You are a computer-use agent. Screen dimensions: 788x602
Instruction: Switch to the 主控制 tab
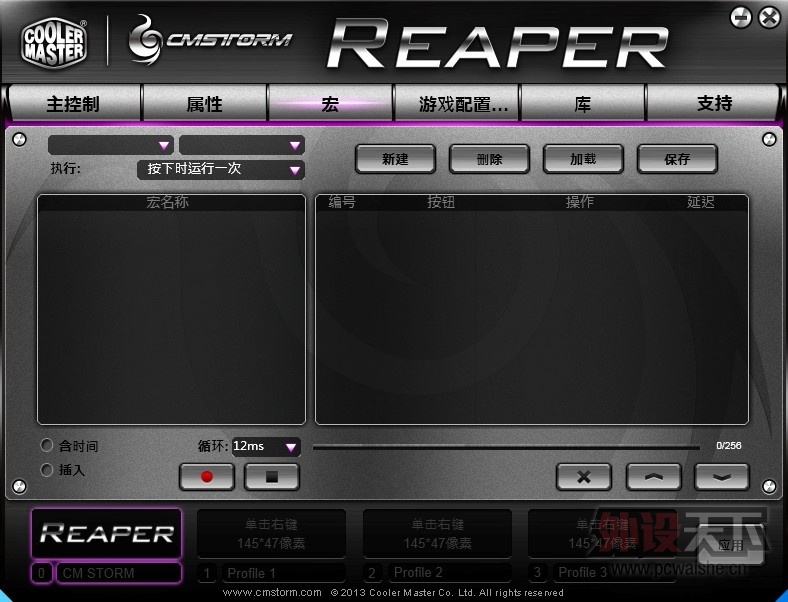point(73,104)
